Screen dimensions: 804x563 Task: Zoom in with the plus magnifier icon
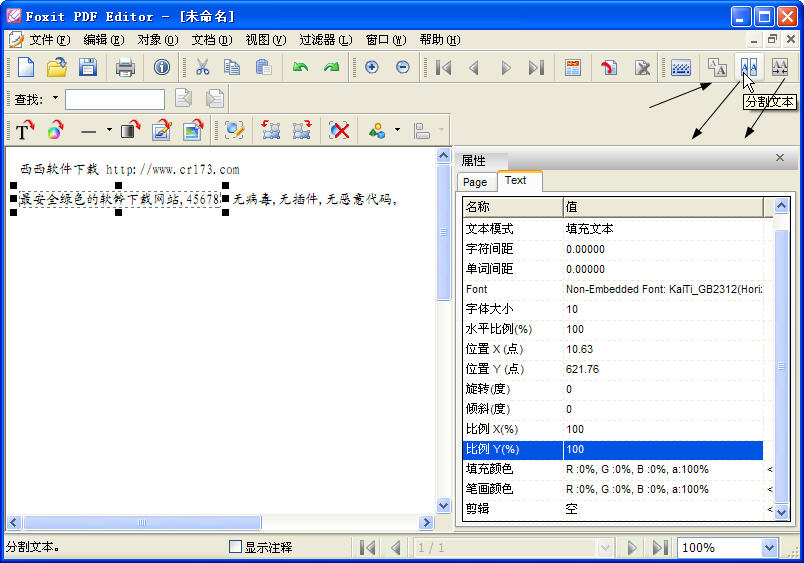tap(372, 67)
